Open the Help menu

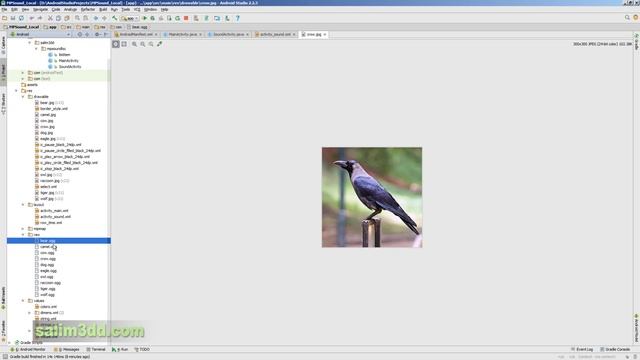click(164, 9)
